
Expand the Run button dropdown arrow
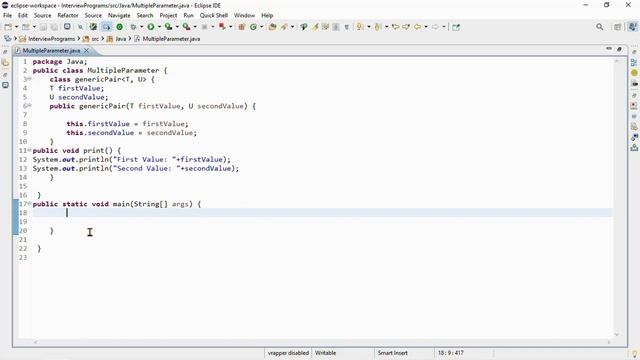pos(159,27)
